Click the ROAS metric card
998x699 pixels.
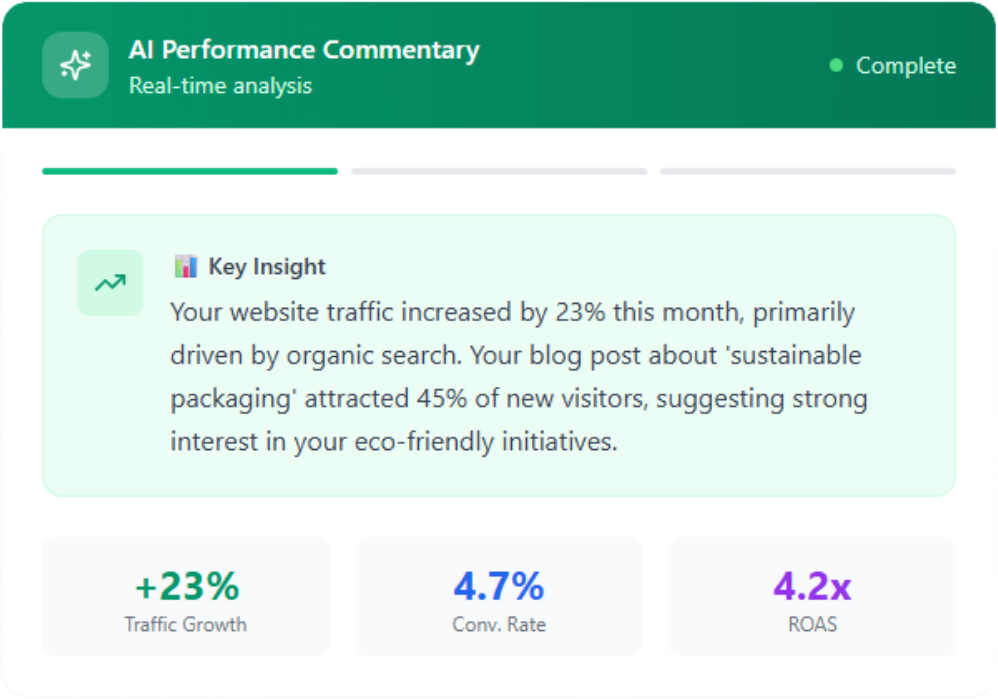pyautogui.click(x=812, y=596)
